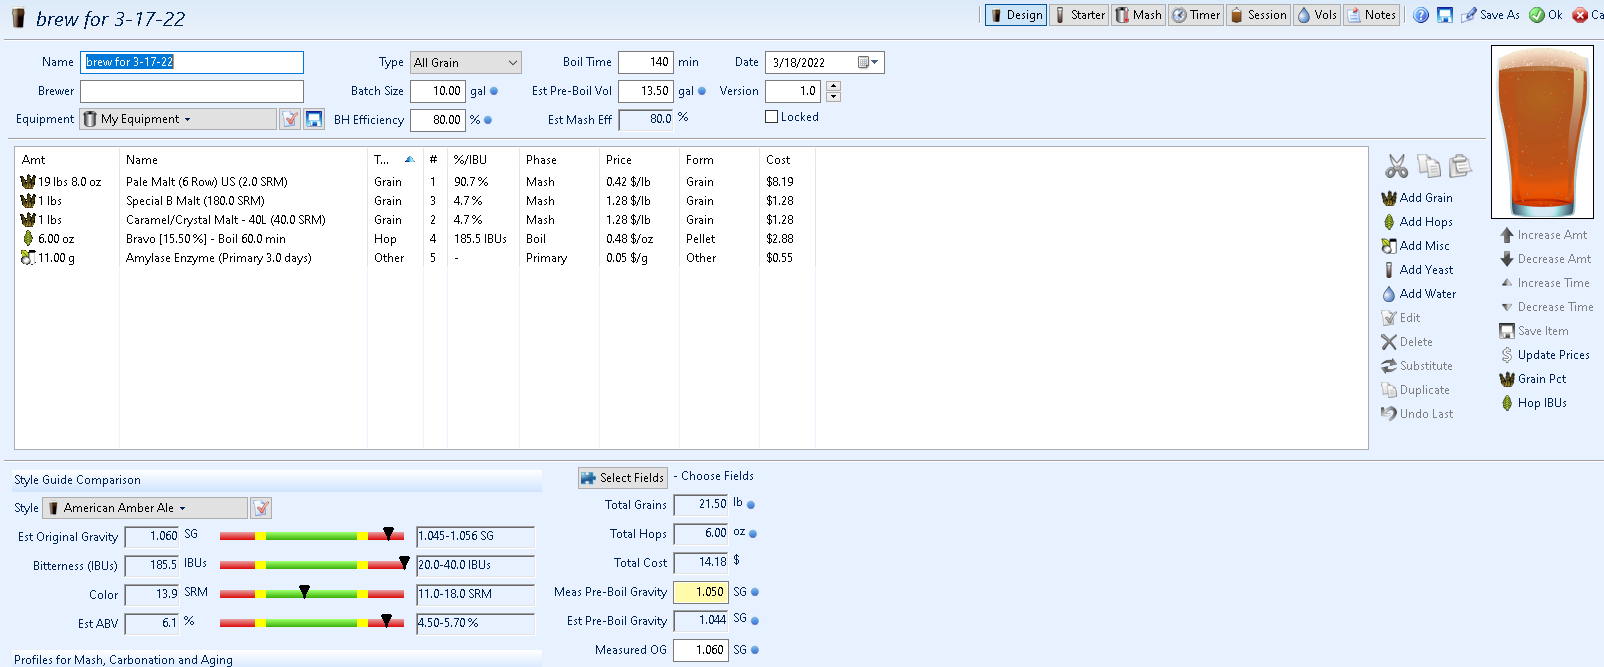Viewport: 1604px width, 667px height.
Task: Cut the selected ingredient with scissors icon
Action: [x=1397, y=166]
